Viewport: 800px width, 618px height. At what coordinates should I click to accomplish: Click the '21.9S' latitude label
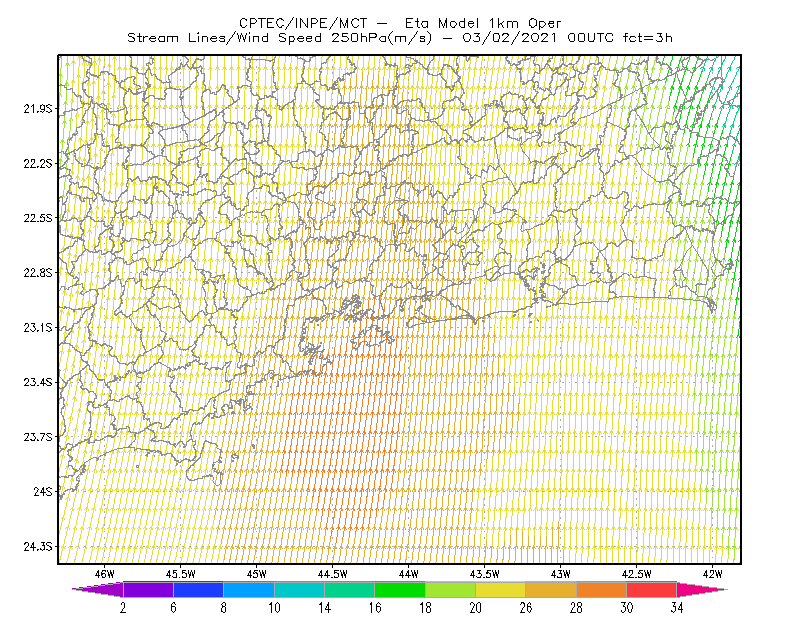[x=38, y=109]
